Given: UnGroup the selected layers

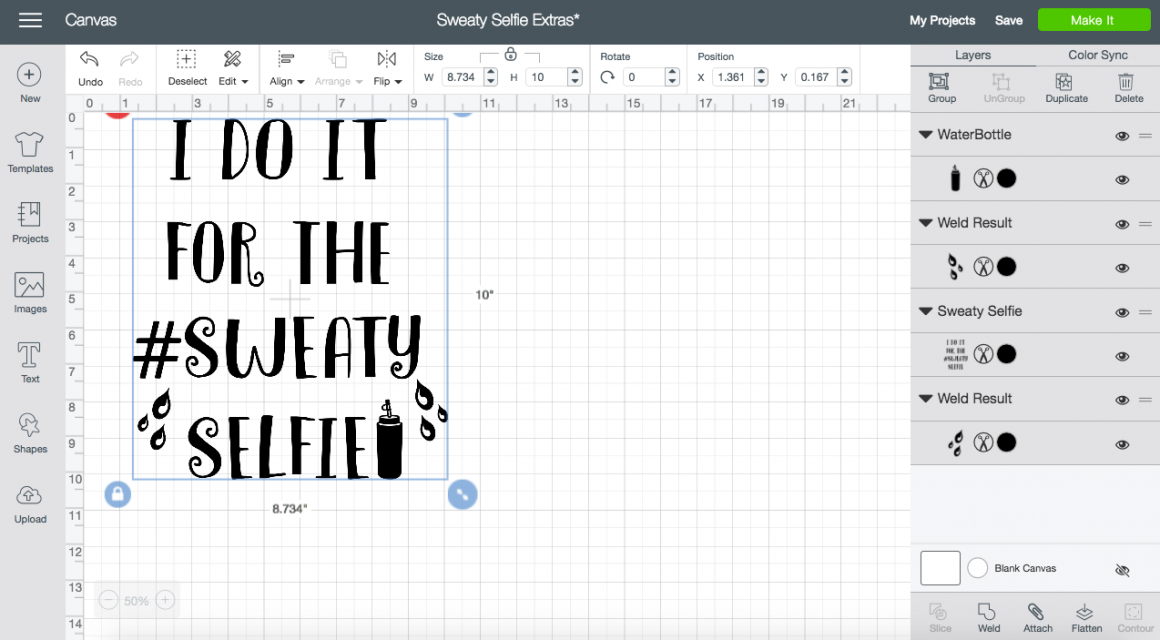Looking at the screenshot, I should pos(1004,87).
